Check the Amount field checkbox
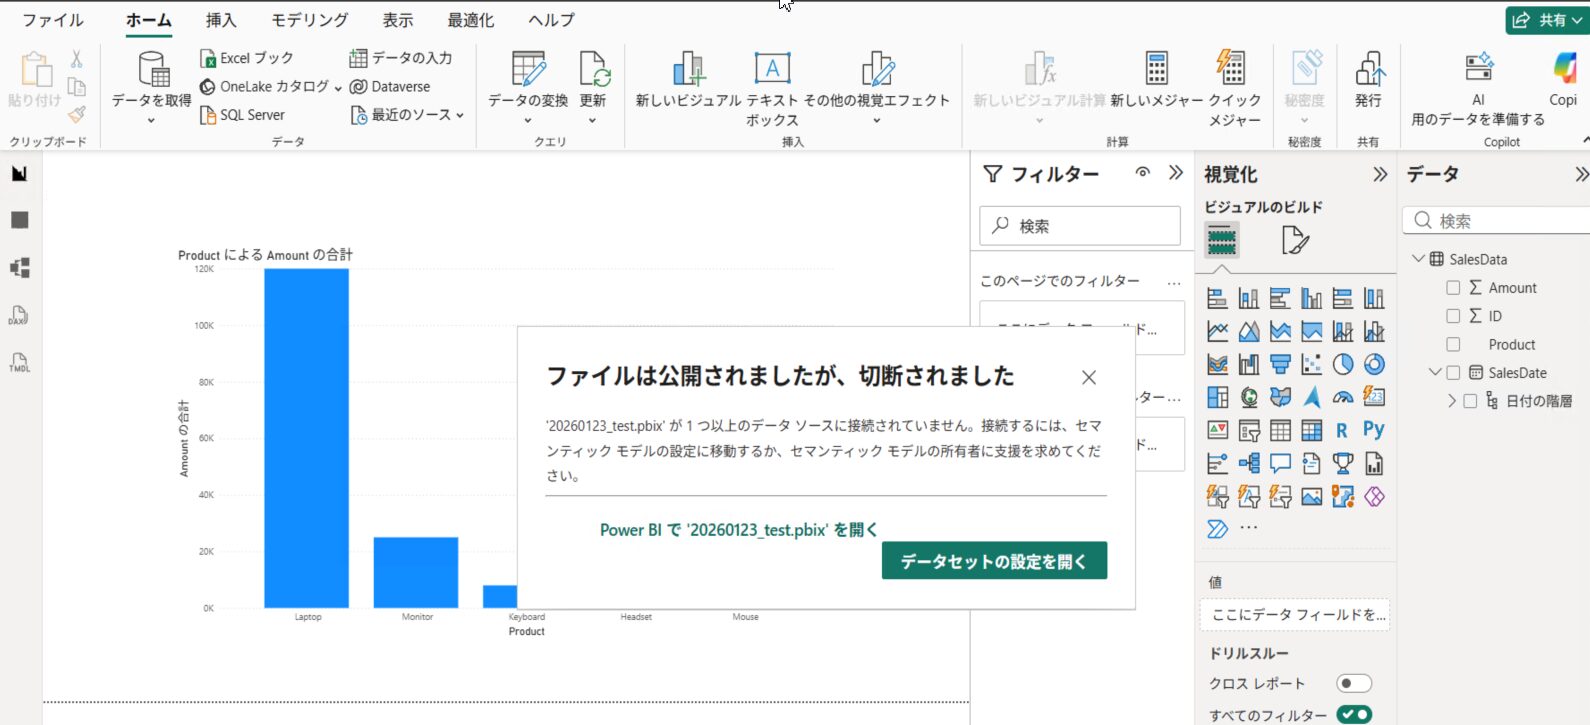Viewport: 1590px width, 725px height. pos(1453,288)
